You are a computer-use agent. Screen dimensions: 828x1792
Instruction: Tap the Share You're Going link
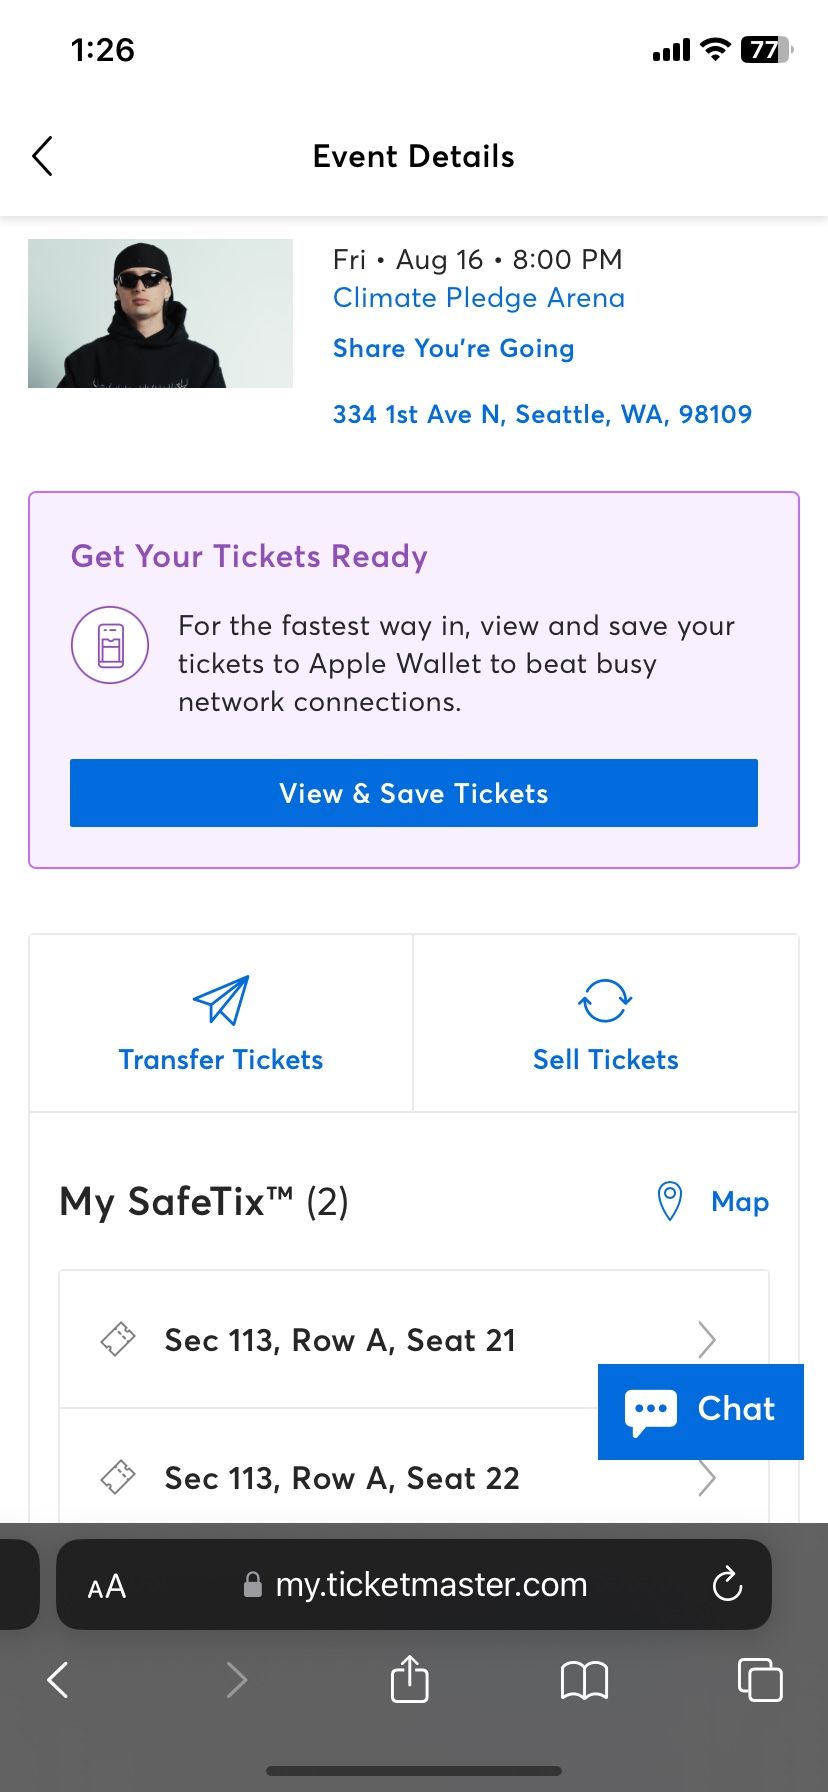454,348
